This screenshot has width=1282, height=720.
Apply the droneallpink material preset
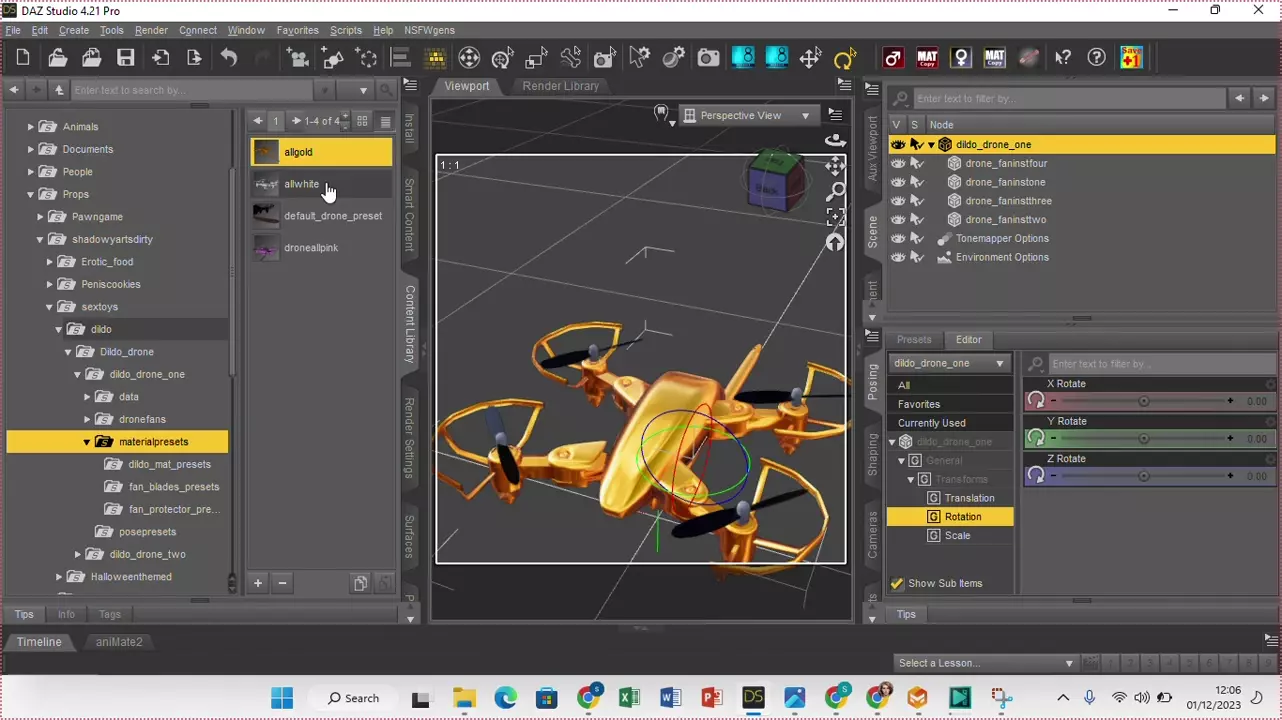click(x=310, y=248)
